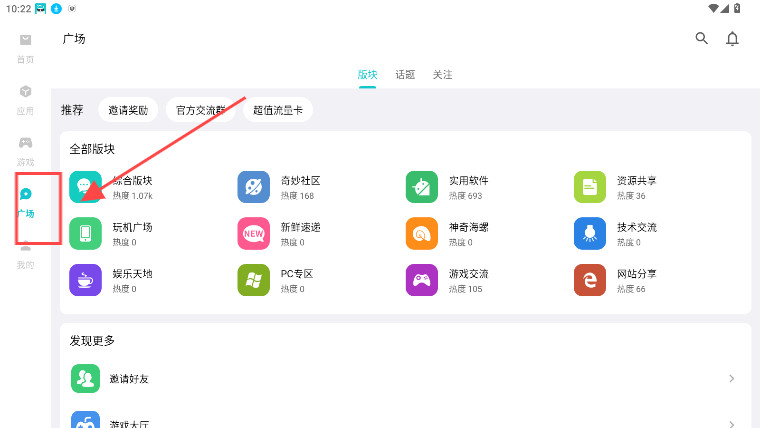Click the search magnifier icon

(x=701, y=38)
